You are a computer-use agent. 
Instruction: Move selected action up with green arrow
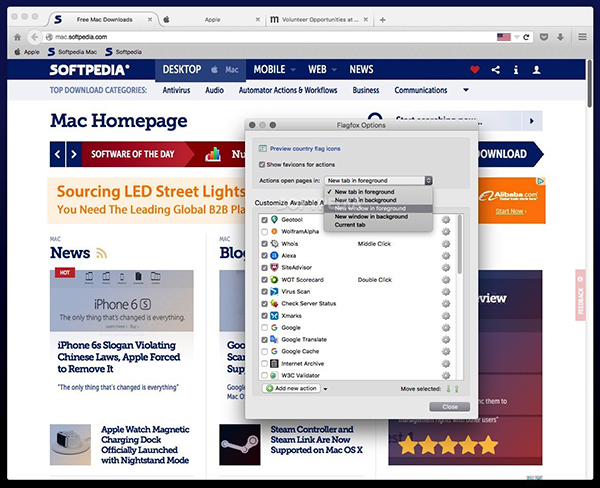[x=457, y=389]
